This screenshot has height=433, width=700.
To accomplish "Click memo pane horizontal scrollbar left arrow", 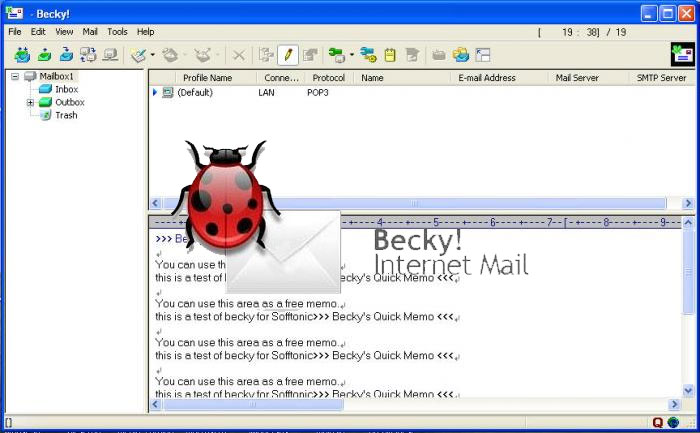I will pos(155,404).
